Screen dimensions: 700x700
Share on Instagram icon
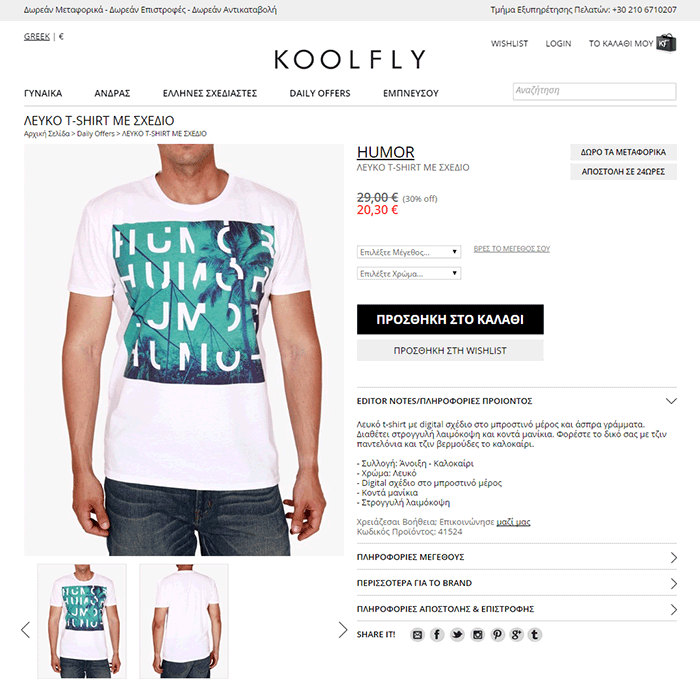tap(477, 634)
